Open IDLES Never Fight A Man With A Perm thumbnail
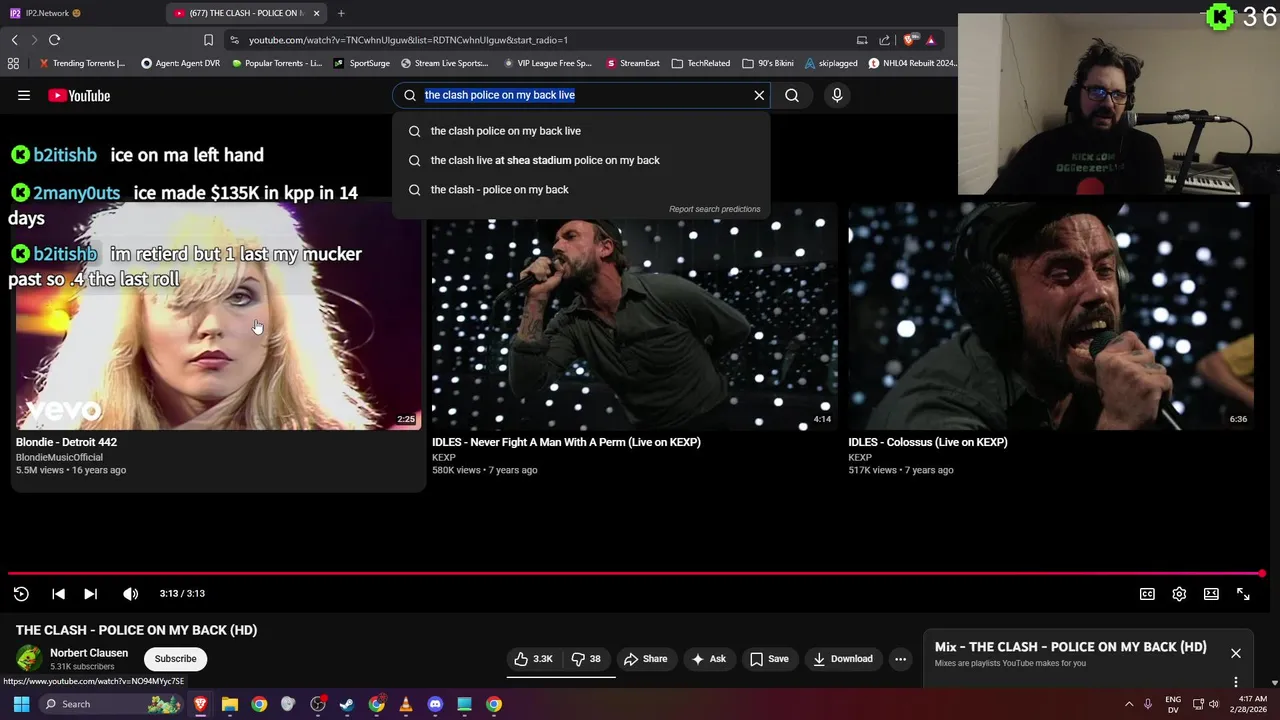Screen dimensions: 1280x720 tap(634, 316)
